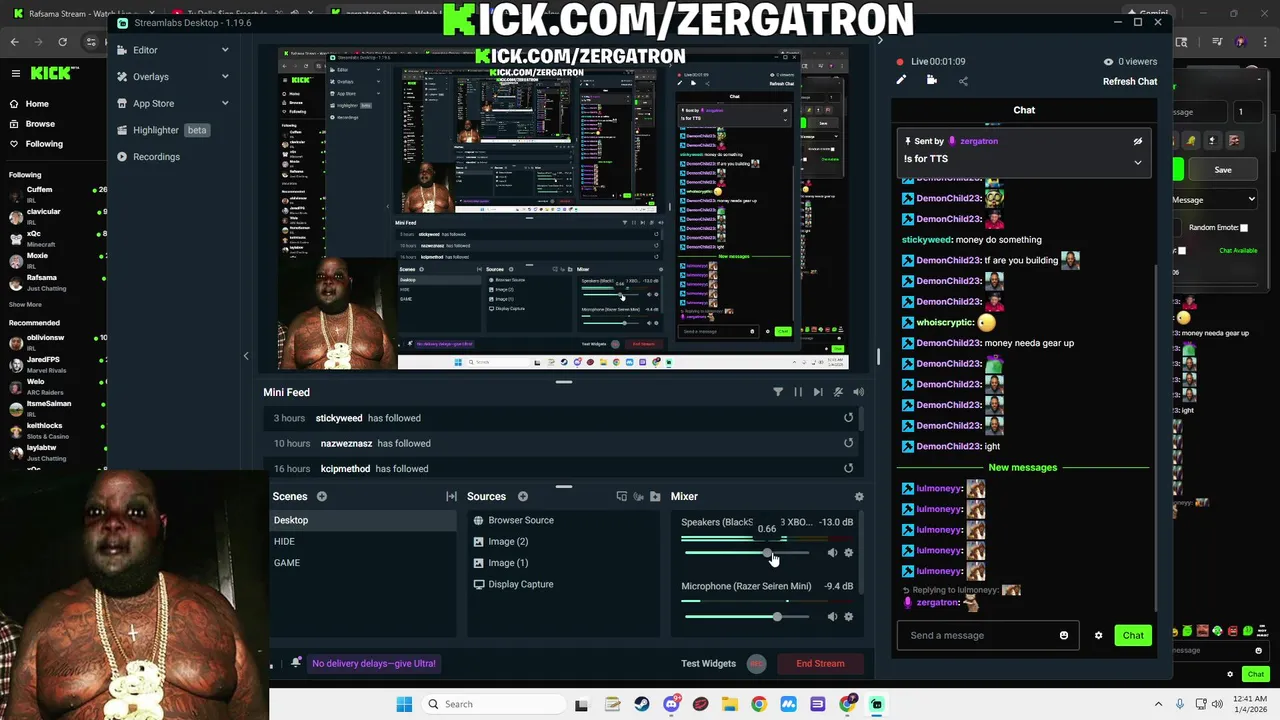Open File Explorer from the taskbar
The height and width of the screenshot is (720, 1280).
[x=730, y=704]
